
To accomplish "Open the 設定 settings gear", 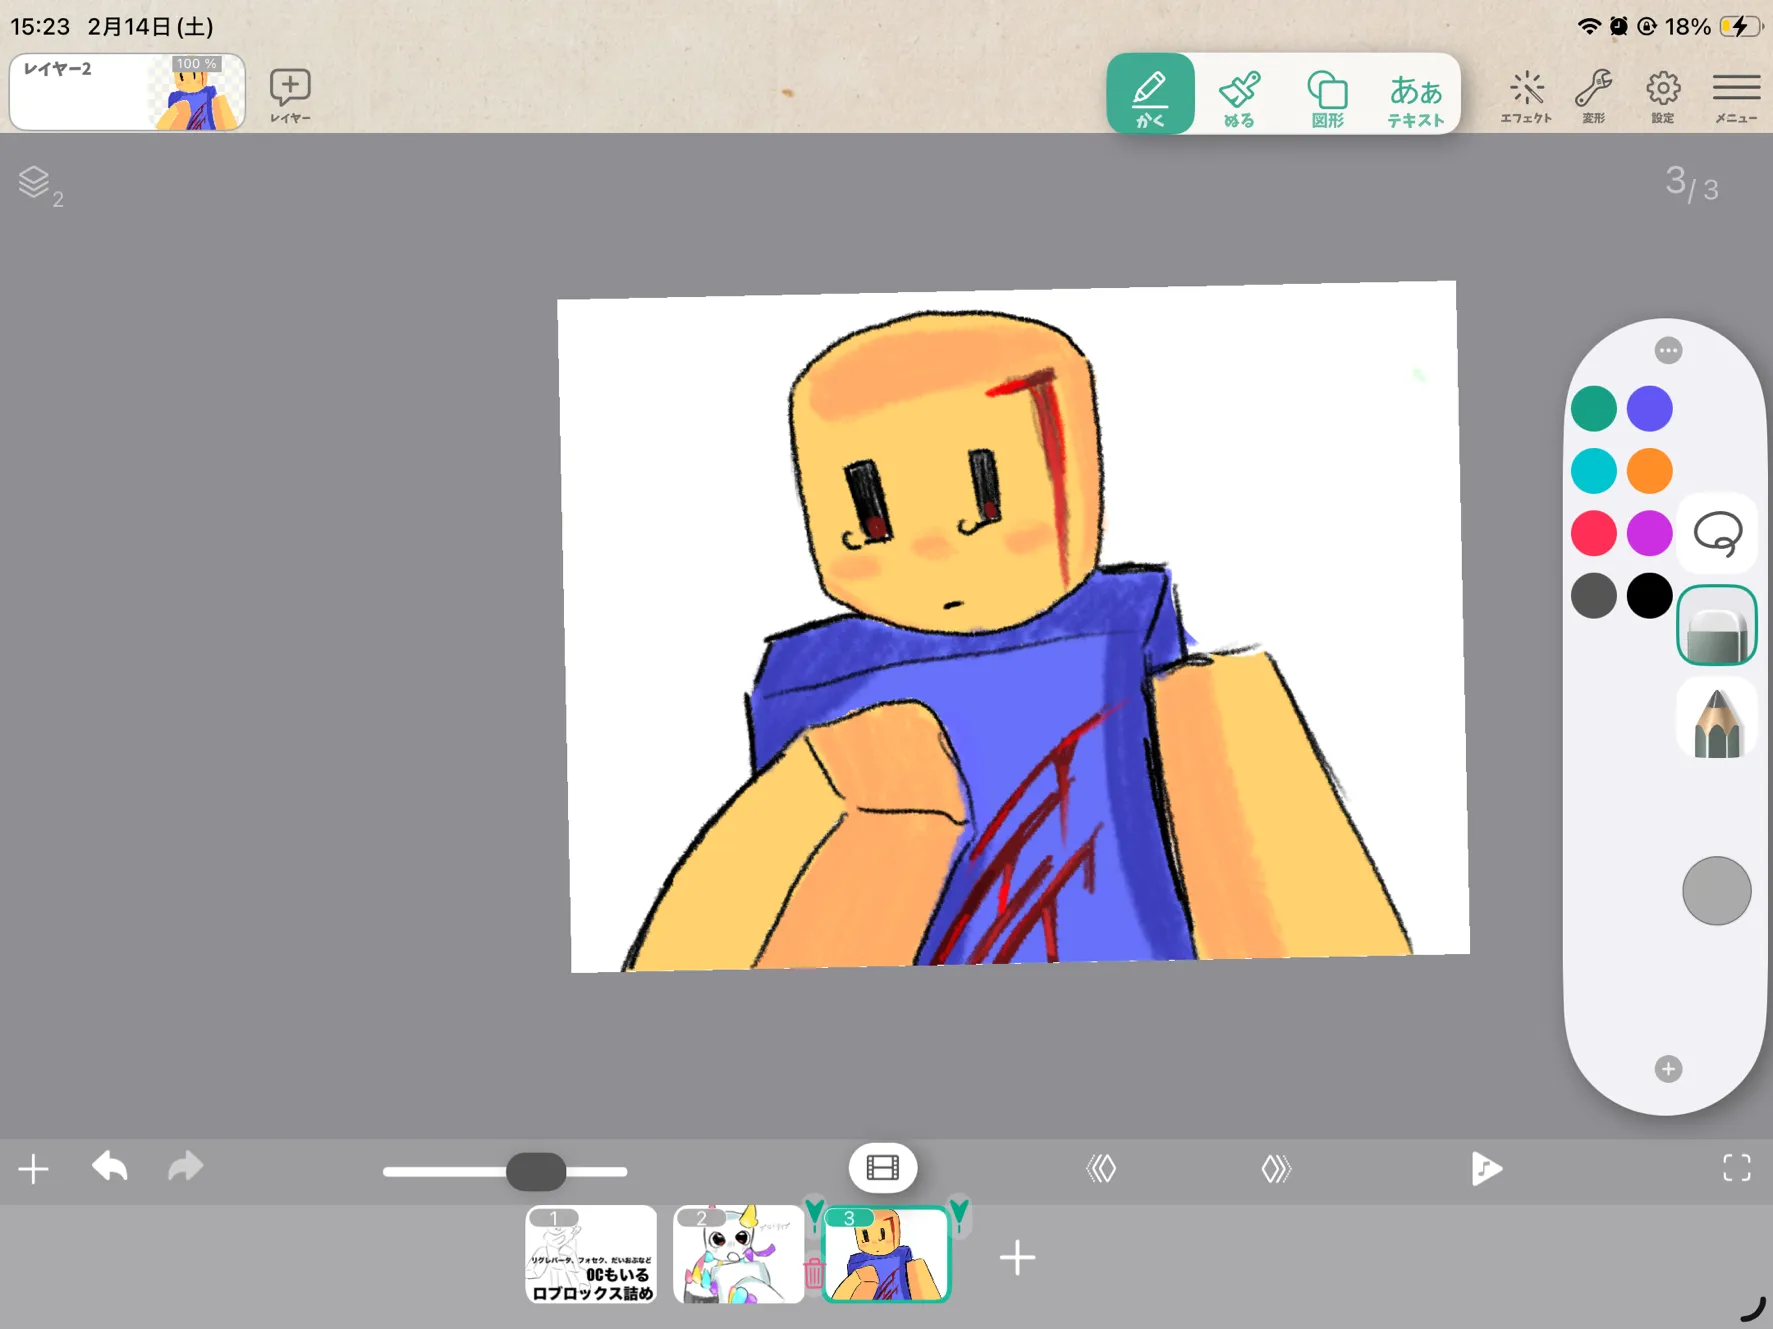I will (1663, 96).
